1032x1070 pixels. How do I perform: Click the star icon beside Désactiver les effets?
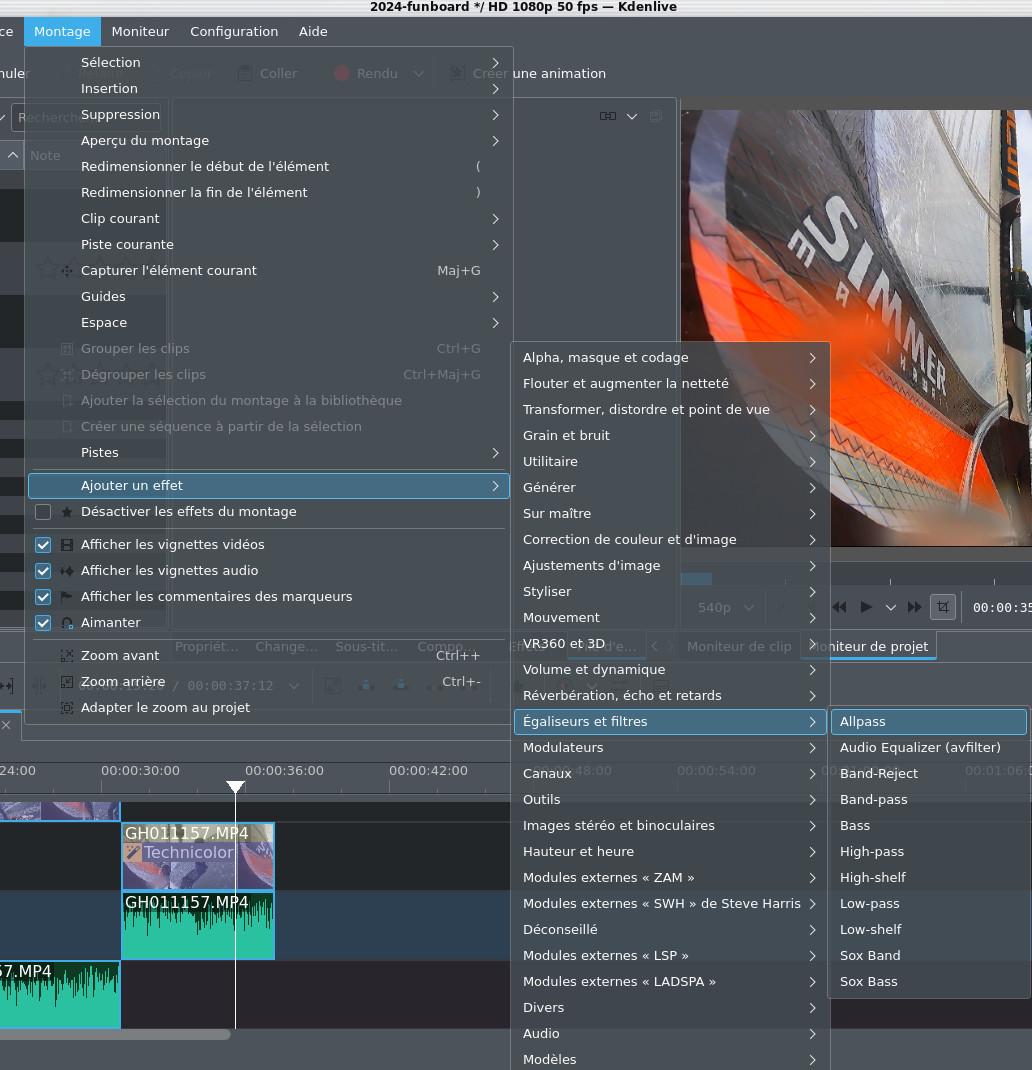point(67,512)
